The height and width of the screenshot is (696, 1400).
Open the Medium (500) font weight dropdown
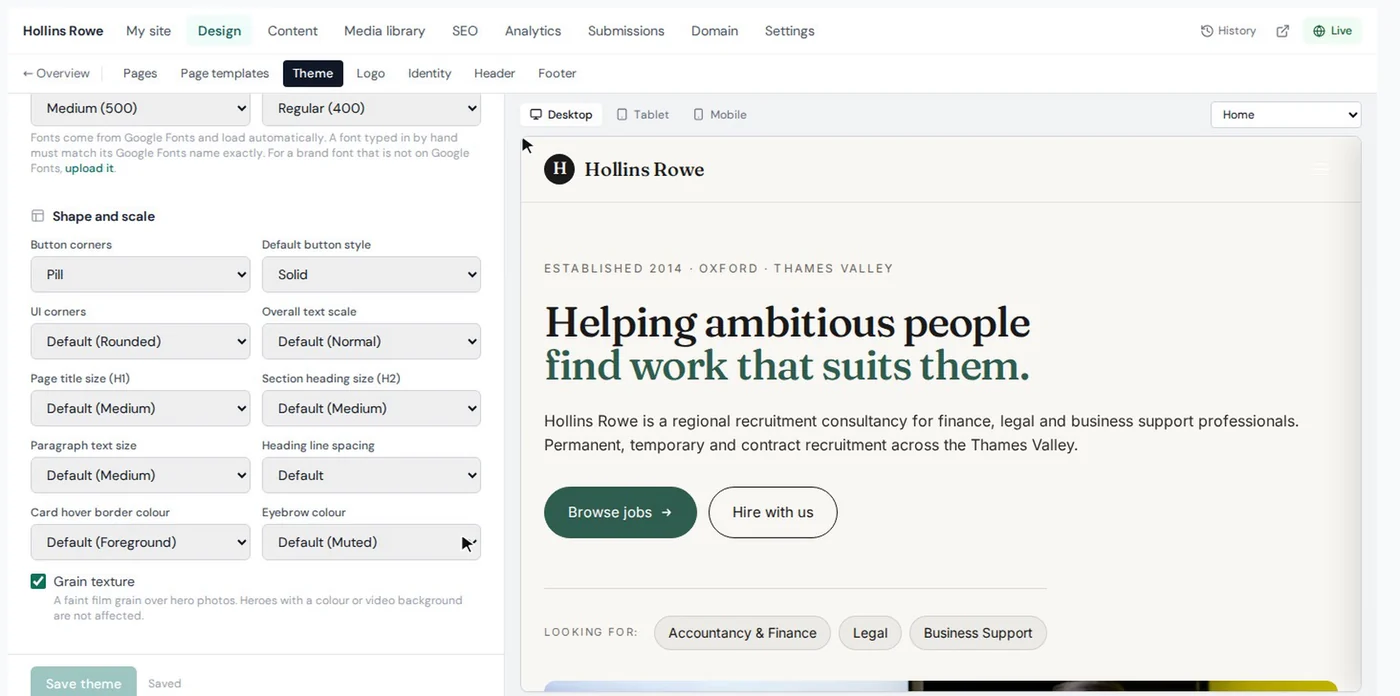[x=140, y=108]
